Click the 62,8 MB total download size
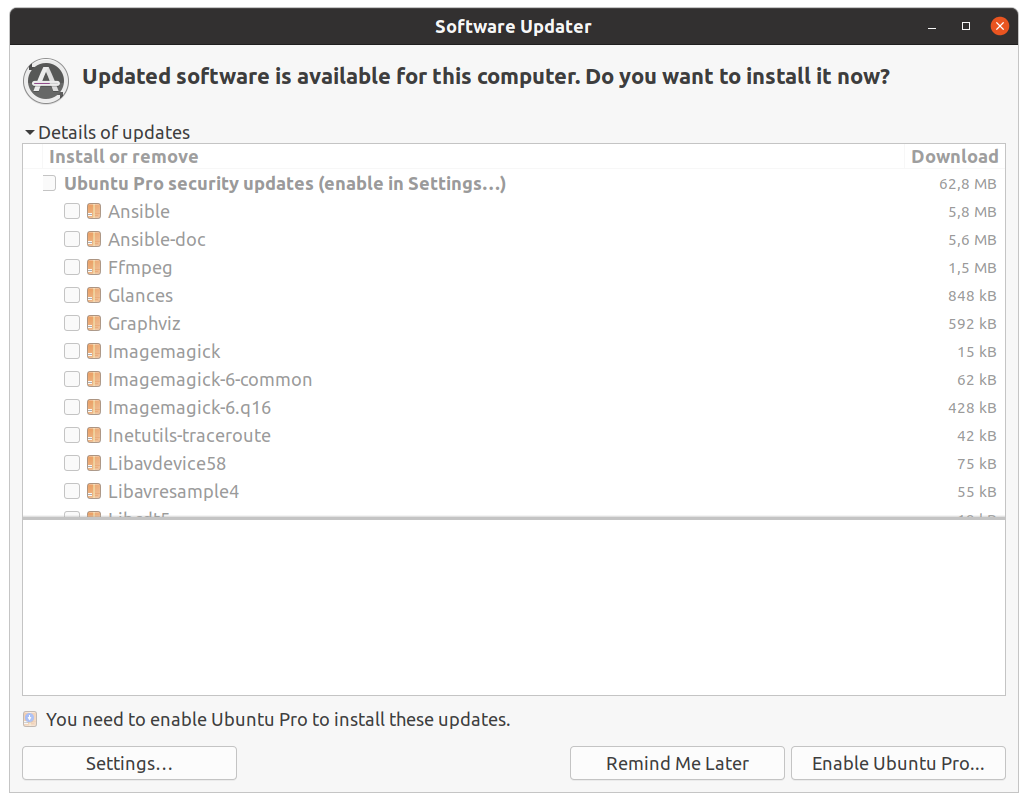1028x802 pixels. click(x=968, y=184)
